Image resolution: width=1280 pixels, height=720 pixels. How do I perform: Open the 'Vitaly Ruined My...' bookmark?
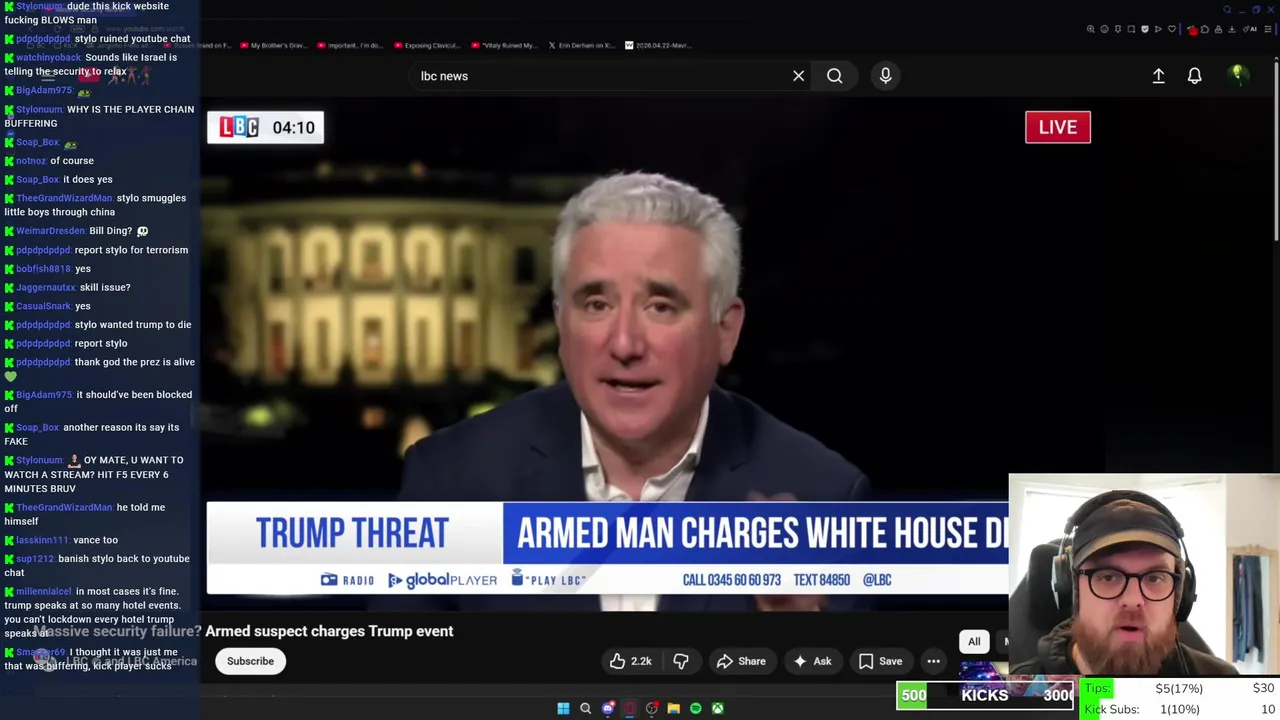pos(505,45)
